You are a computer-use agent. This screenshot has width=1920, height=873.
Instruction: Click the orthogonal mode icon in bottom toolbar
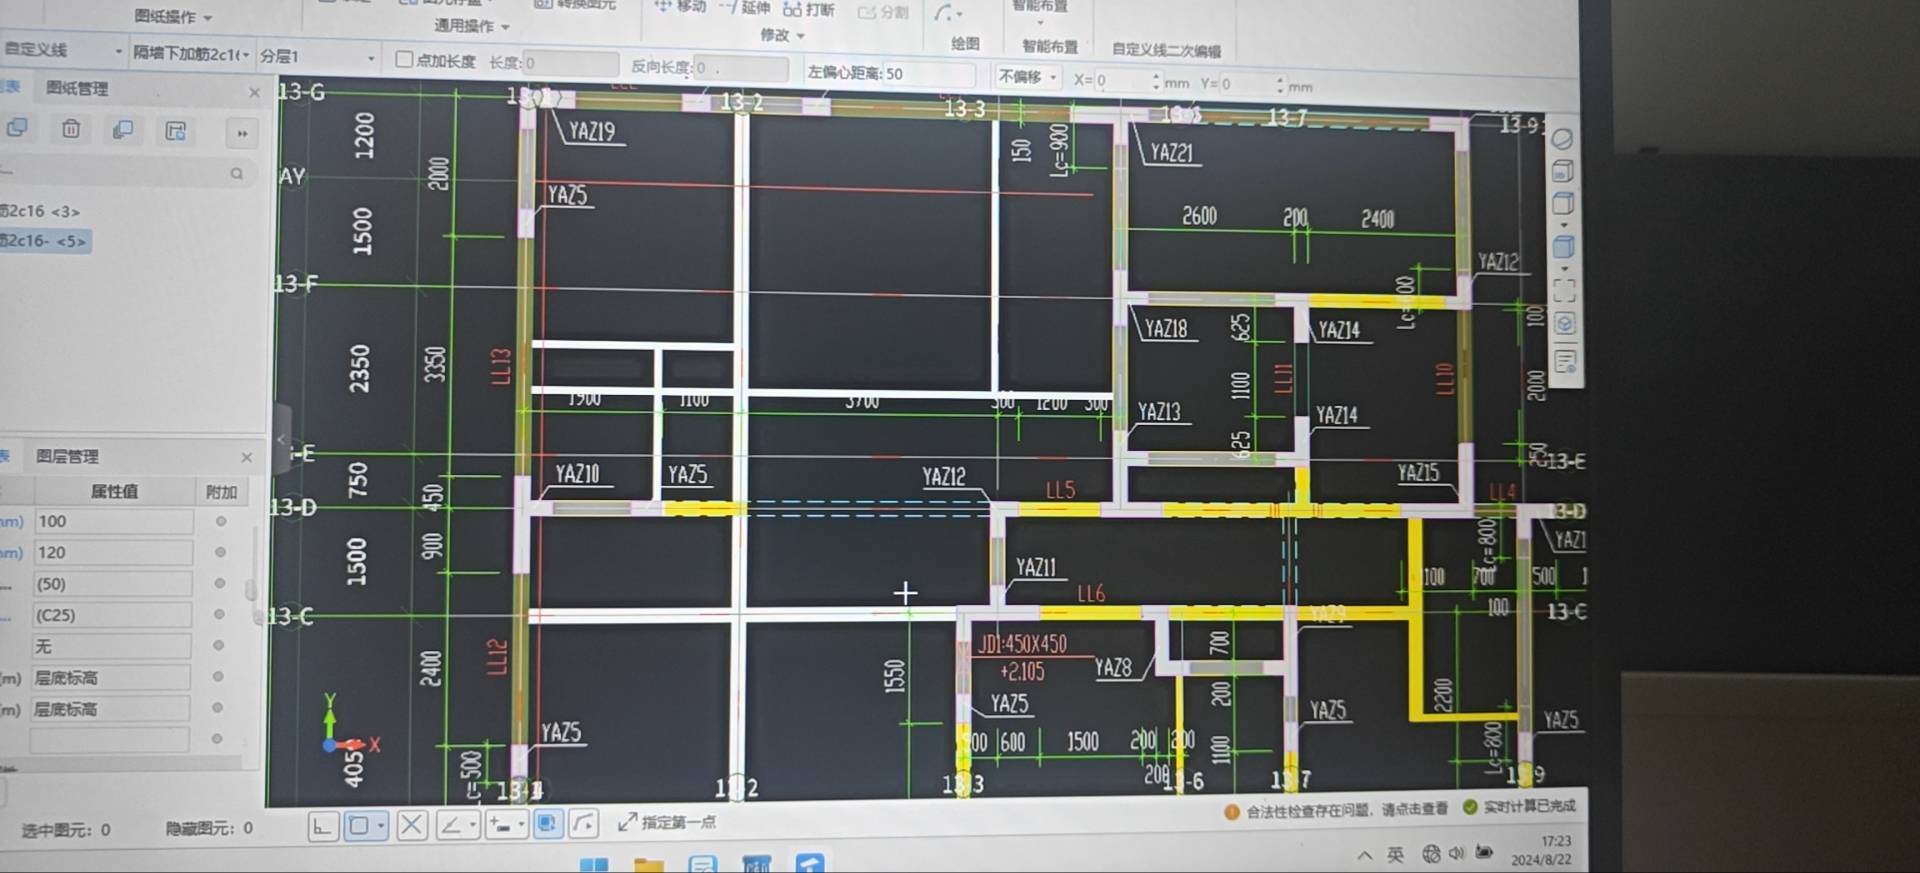(x=323, y=825)
